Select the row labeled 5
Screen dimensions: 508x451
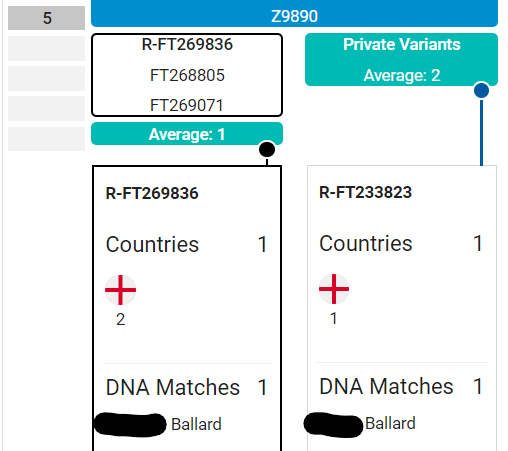click(46, 18)
